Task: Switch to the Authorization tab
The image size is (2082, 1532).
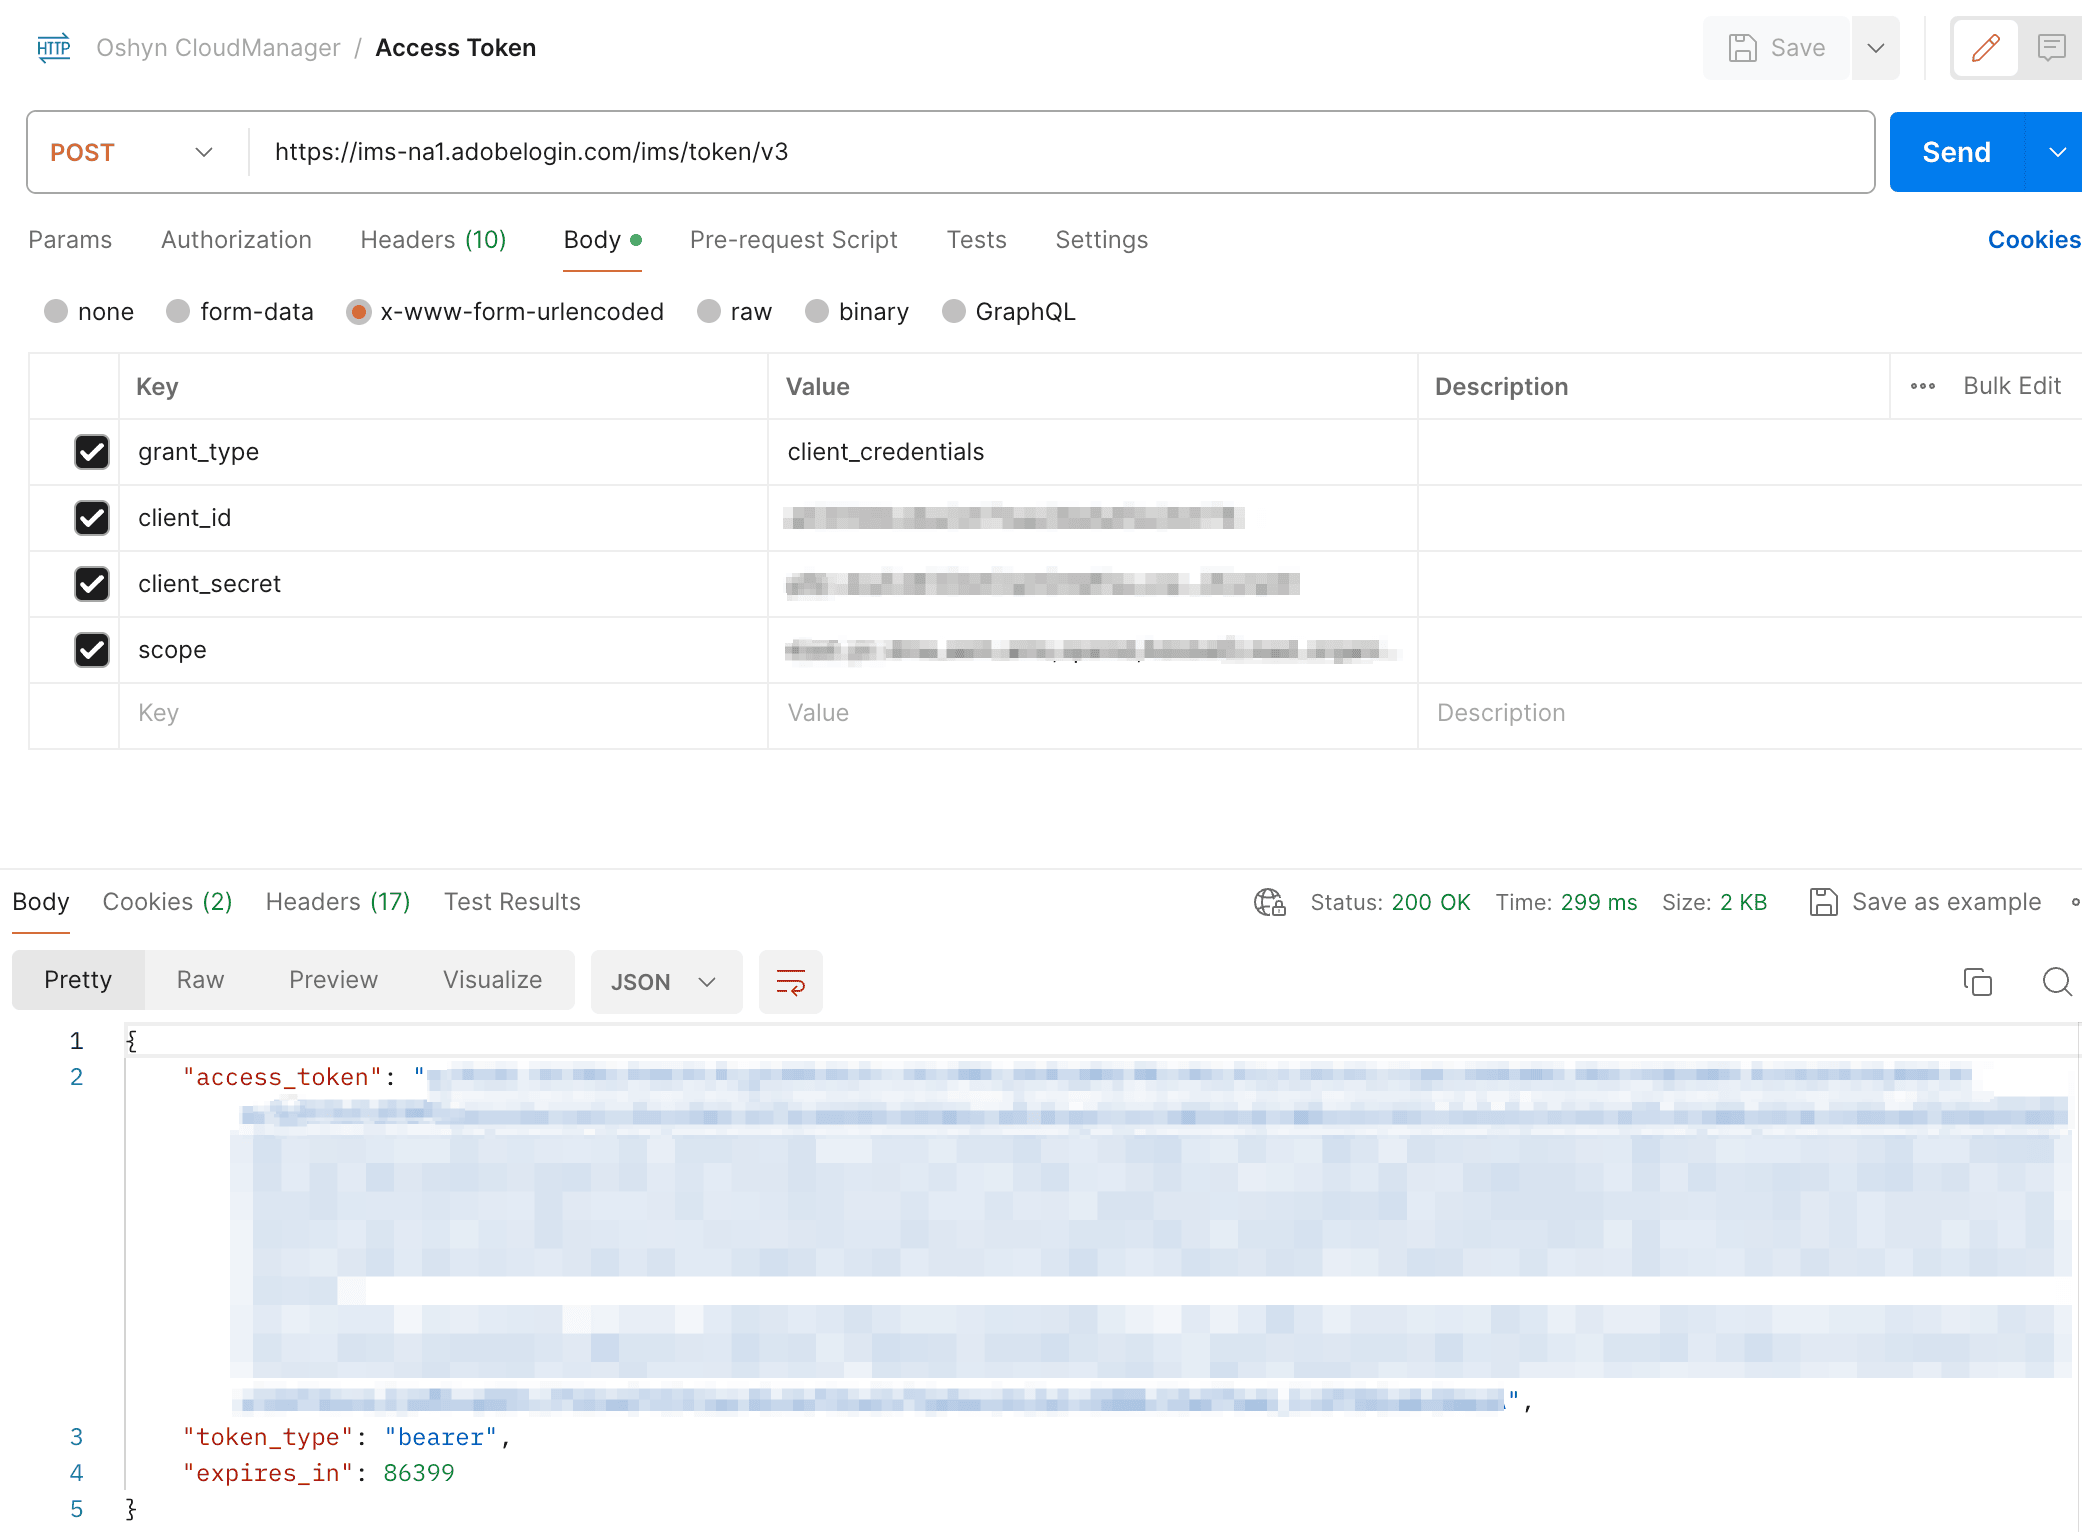Action: (236, 240)
